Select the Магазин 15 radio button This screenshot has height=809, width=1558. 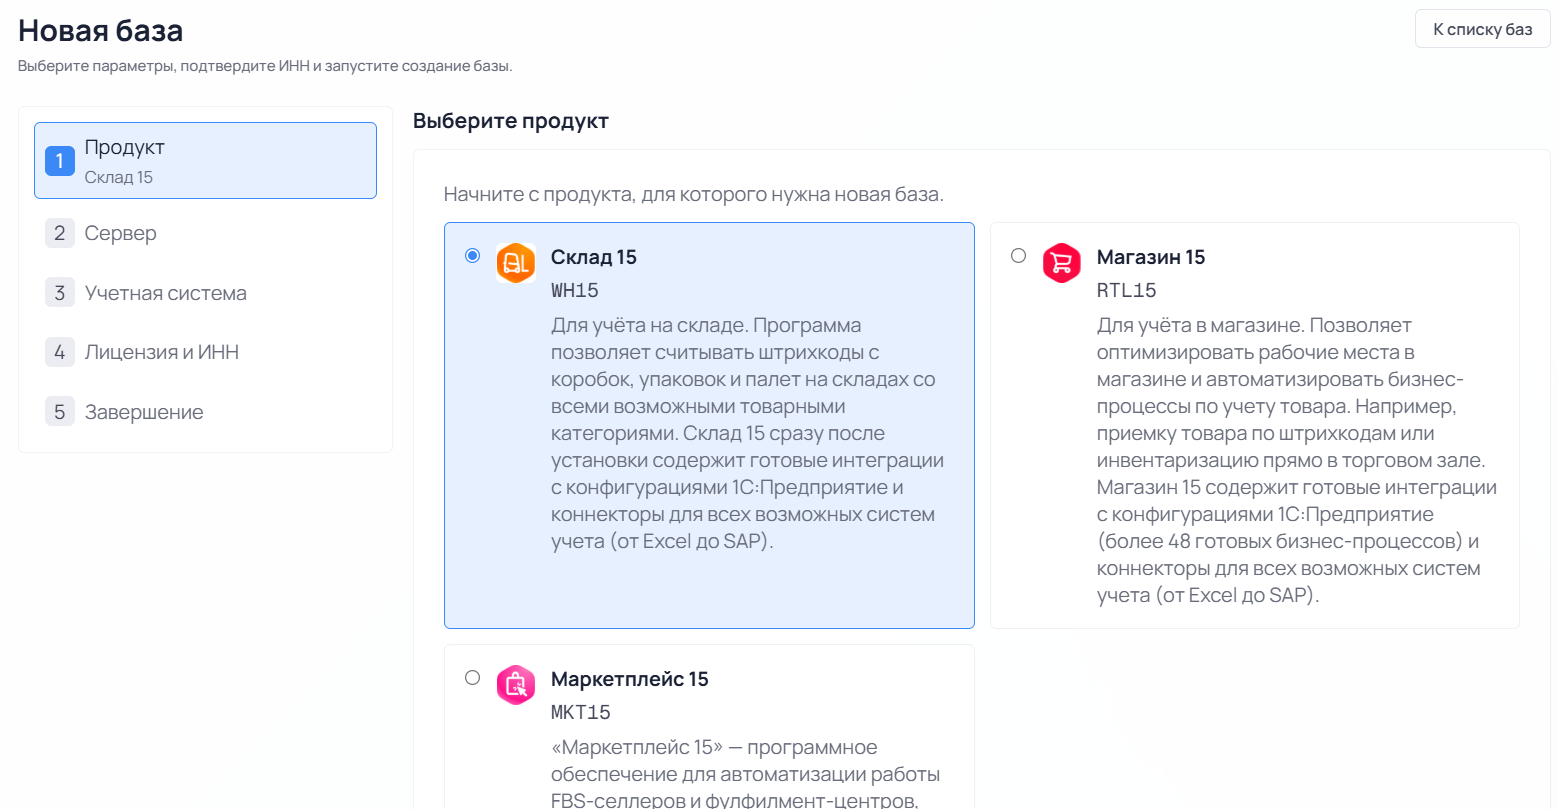[1019, 256]
